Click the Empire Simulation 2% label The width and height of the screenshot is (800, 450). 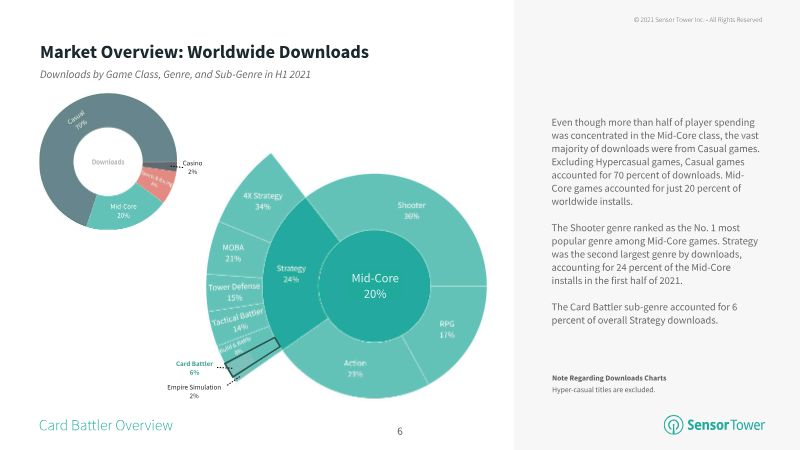[x=194, y=391]
